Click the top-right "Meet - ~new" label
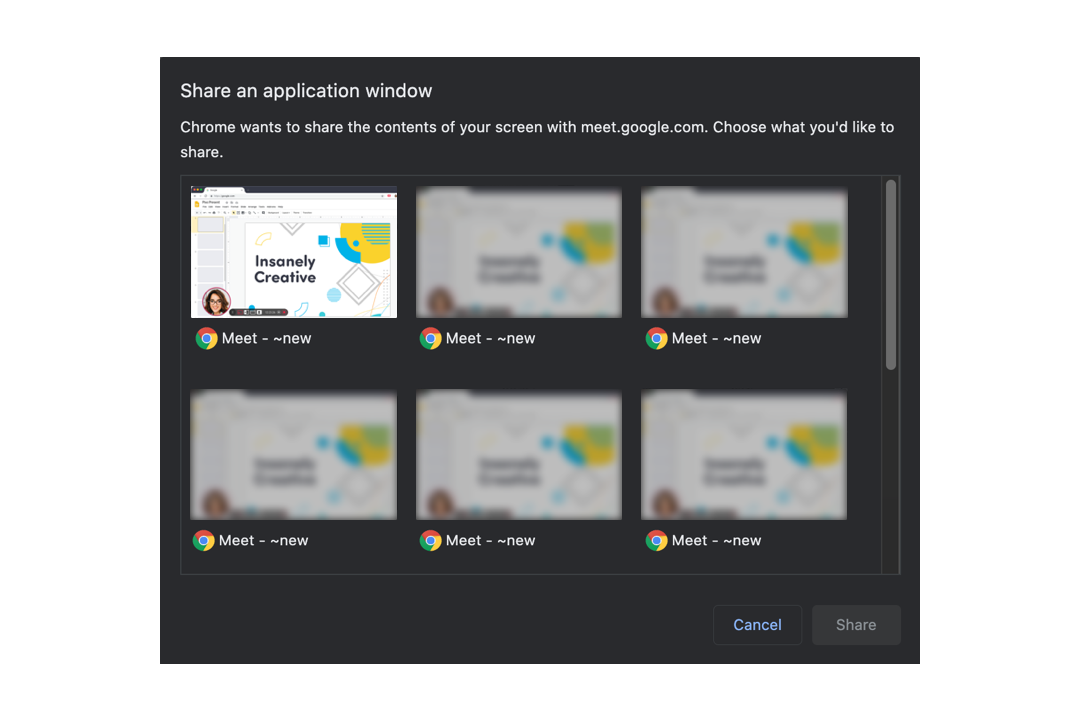Image resolution: width=1080 pixels, height=720 pixels. pos(716,338)
